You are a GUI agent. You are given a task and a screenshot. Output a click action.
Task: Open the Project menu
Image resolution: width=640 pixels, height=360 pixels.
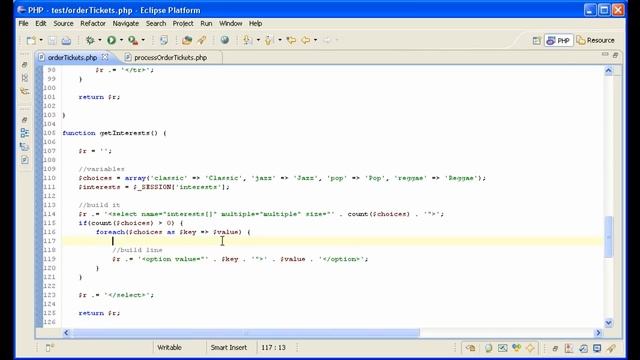(x=183, y=23)
